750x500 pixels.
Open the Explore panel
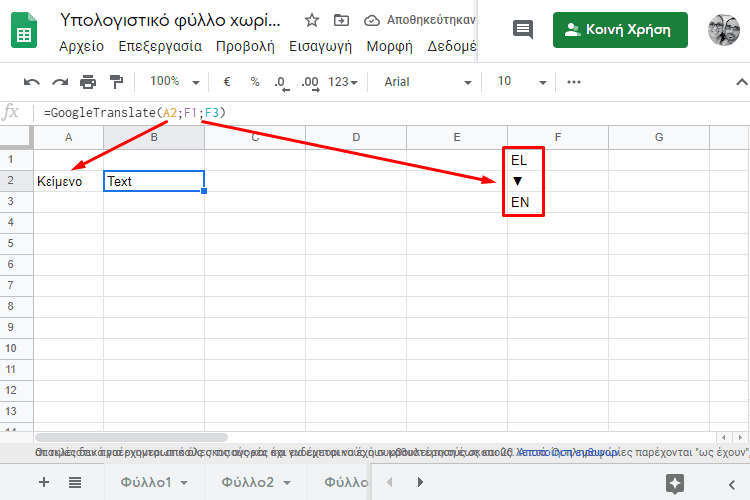click(x=674, y=484)
